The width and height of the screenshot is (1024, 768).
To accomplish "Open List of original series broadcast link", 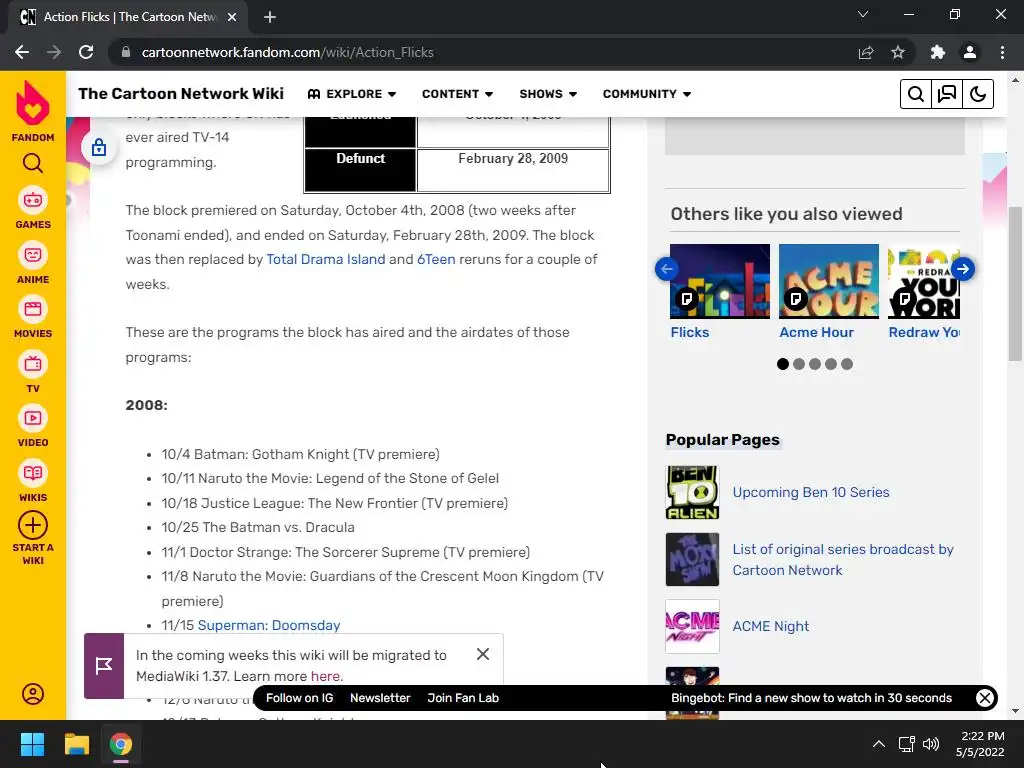I will (x=843, y=560).
